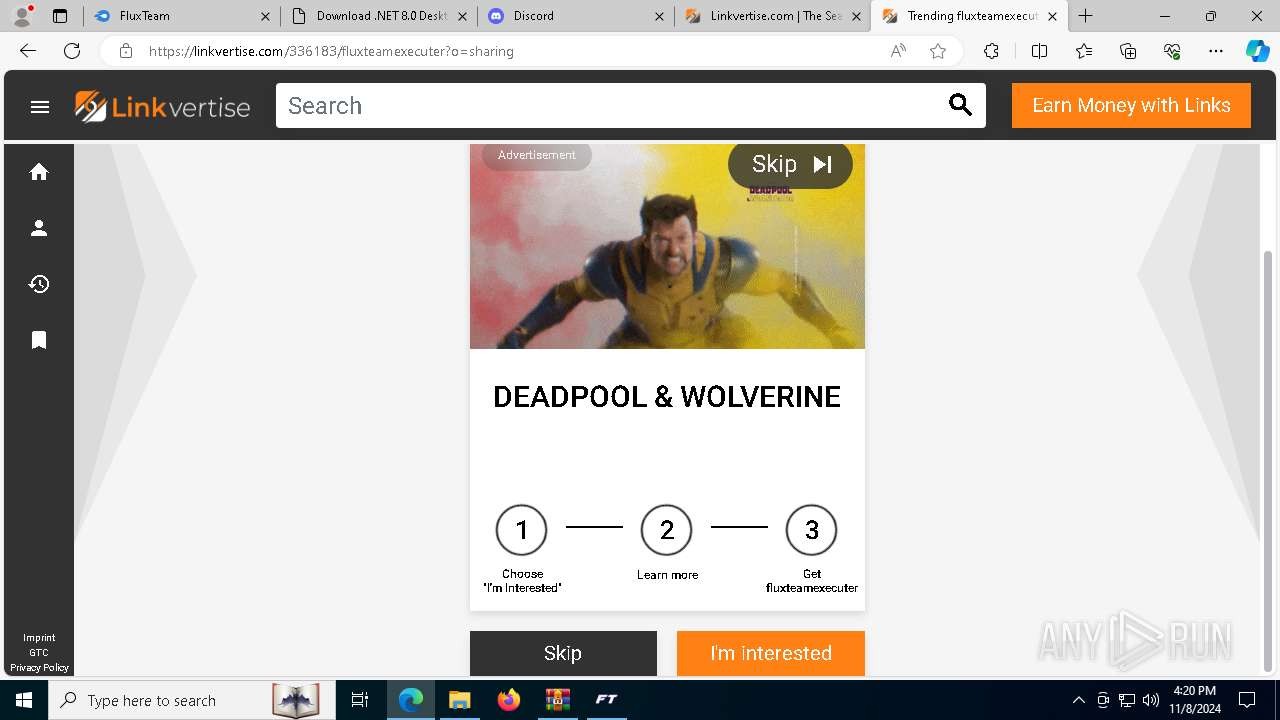The image size is (1280, 720).
Task: Click the page vertical scrollbar
Action: (1268, 460)
